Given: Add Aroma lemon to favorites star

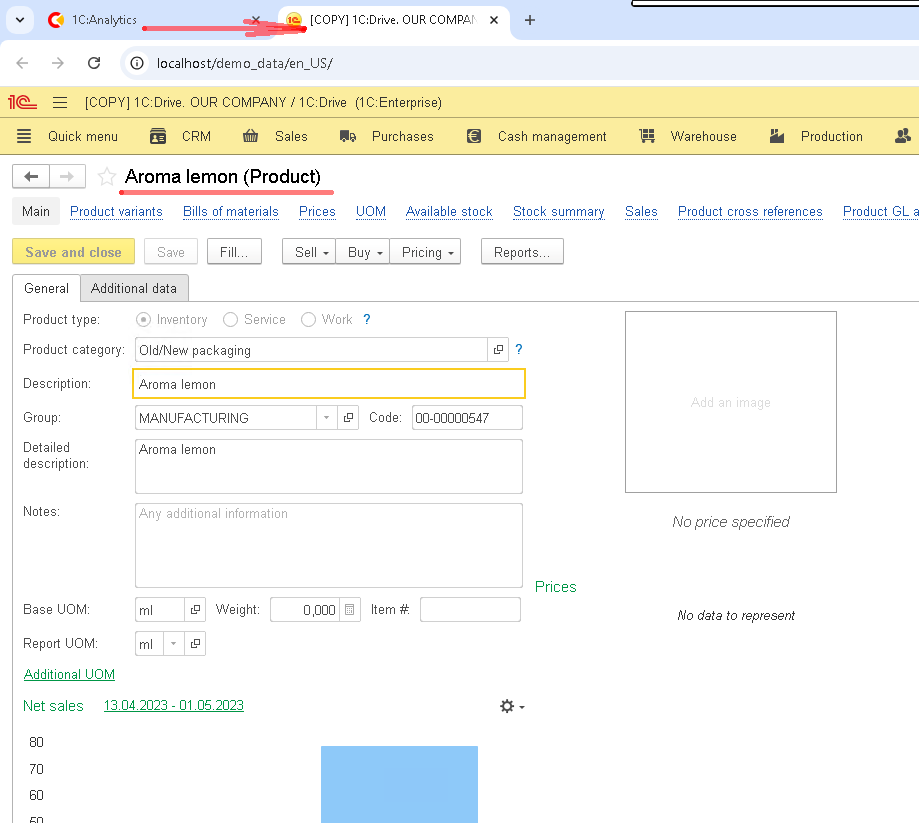Looking at the screenshot, I should [107, 177].
